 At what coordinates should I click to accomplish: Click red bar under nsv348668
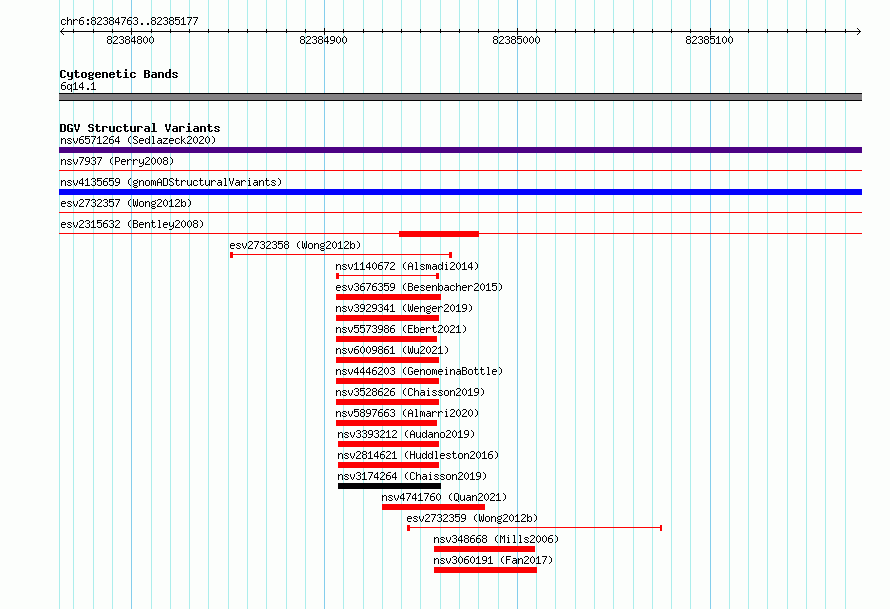[485, 549]
